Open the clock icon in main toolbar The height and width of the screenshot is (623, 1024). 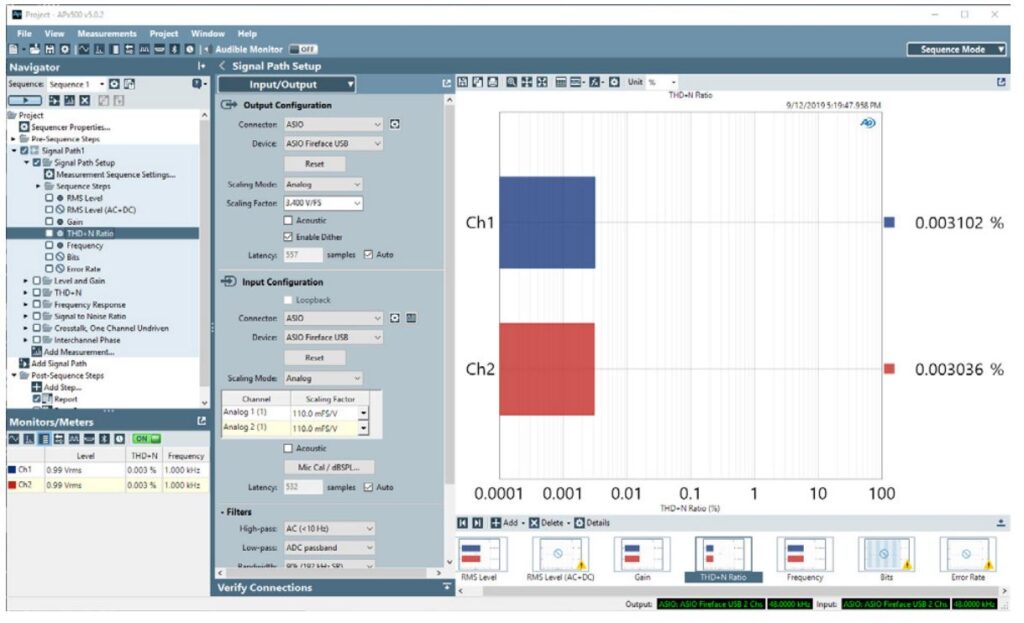click(x=189, y=49)
